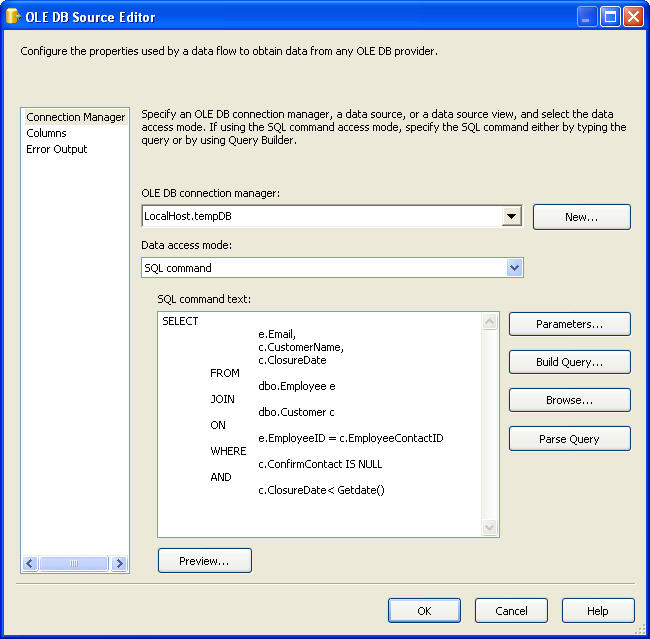Click the dialog resize grip corner
The image size is (650, 639).
point(641,630)
